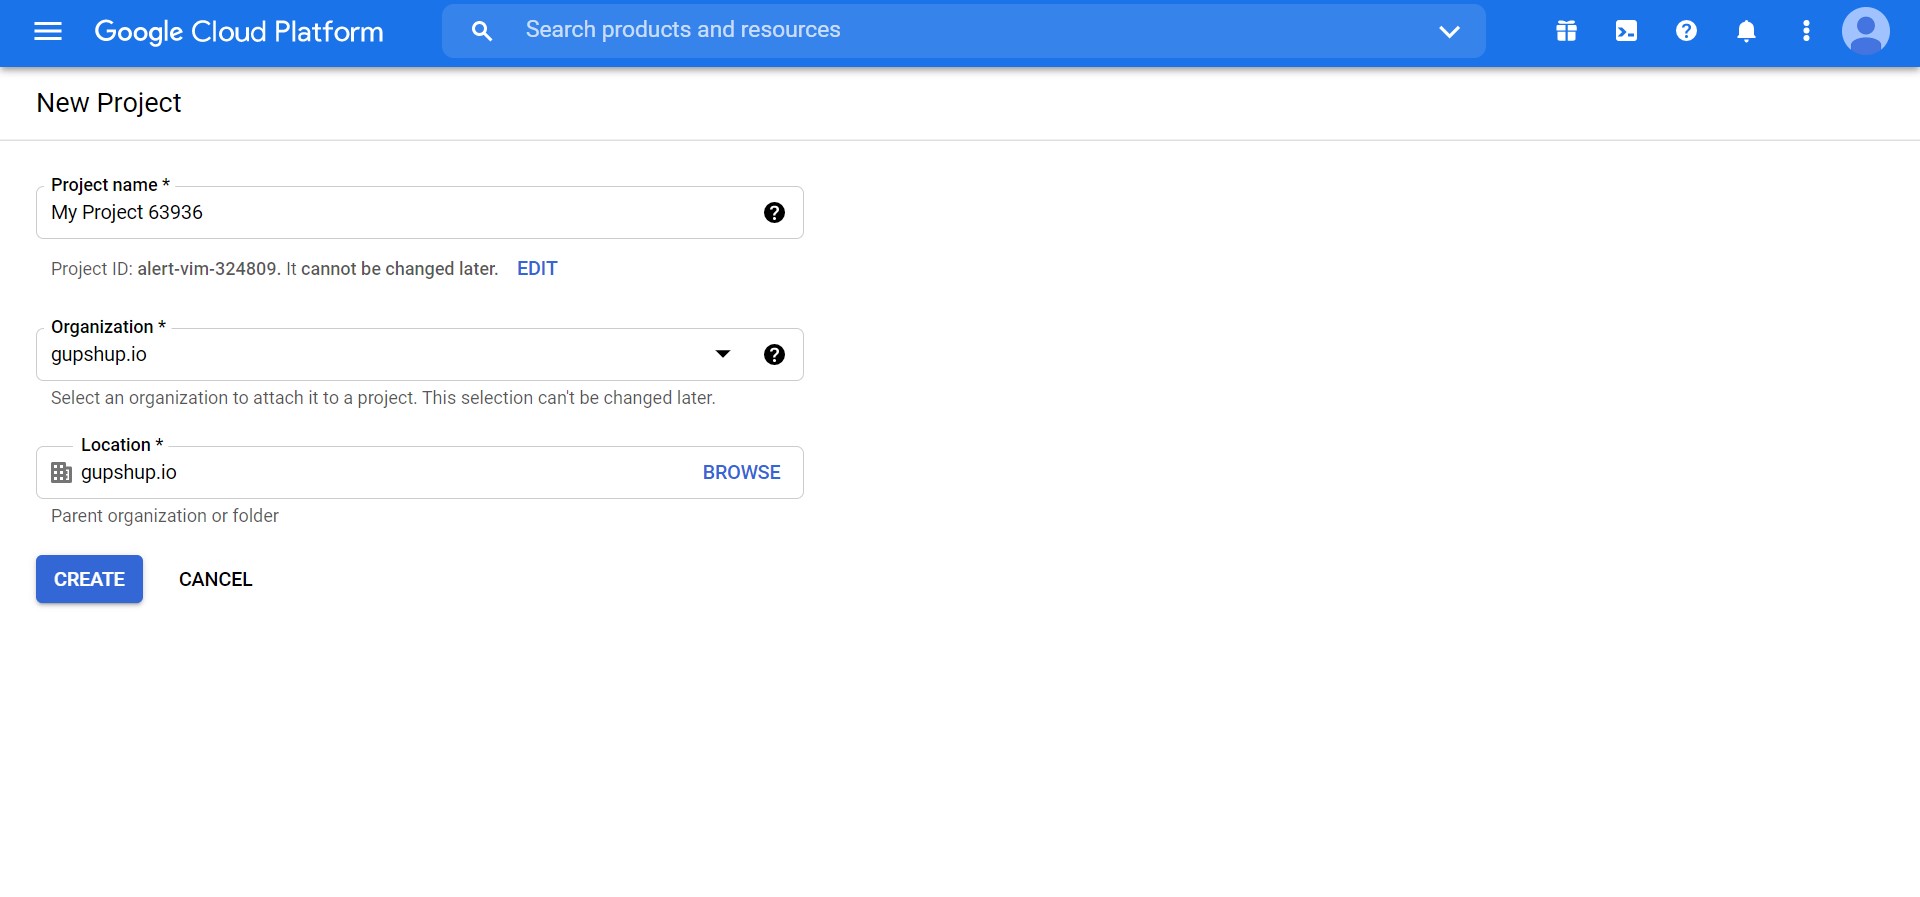Open the user account avatar
The width and height of the screenshot is (1920, 897).
tap(1866, 31)
